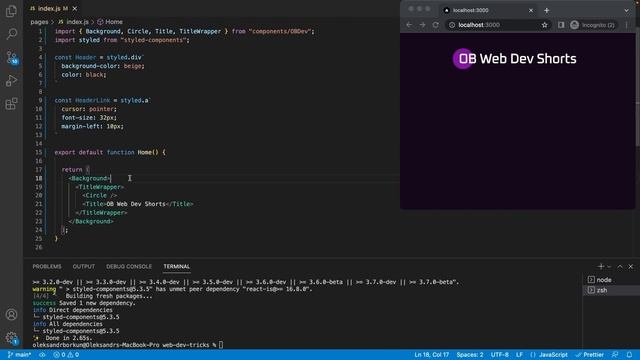
Task: Open a new browser tab
Action: [547, 10]
